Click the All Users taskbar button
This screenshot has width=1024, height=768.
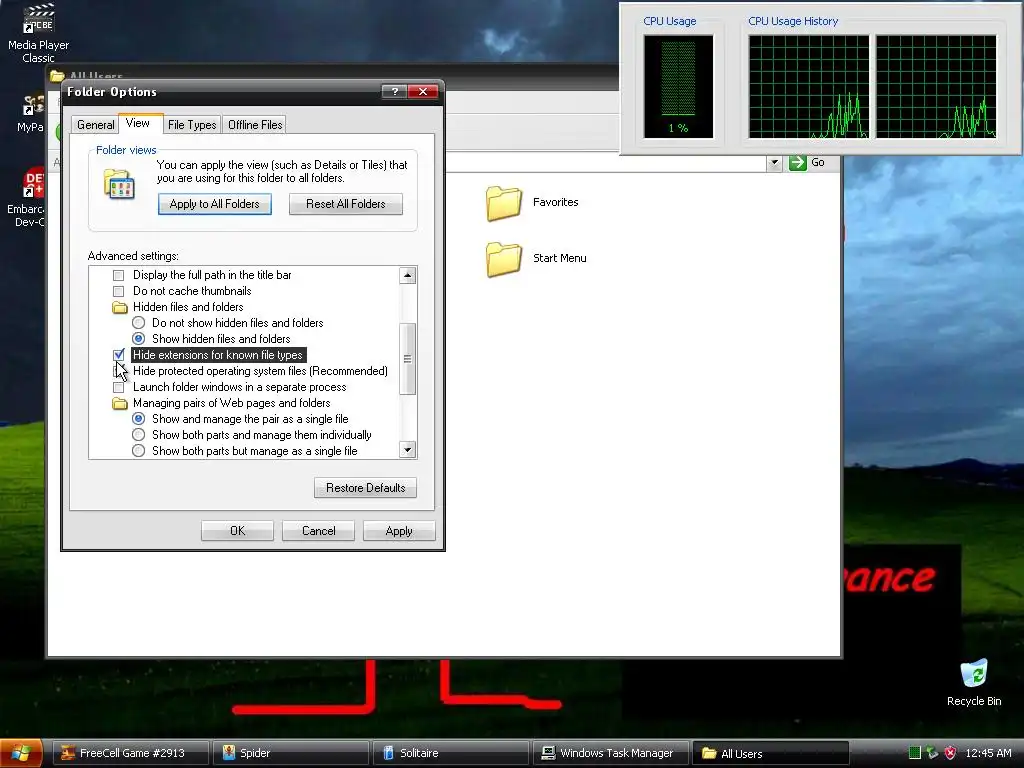(771, 753)
